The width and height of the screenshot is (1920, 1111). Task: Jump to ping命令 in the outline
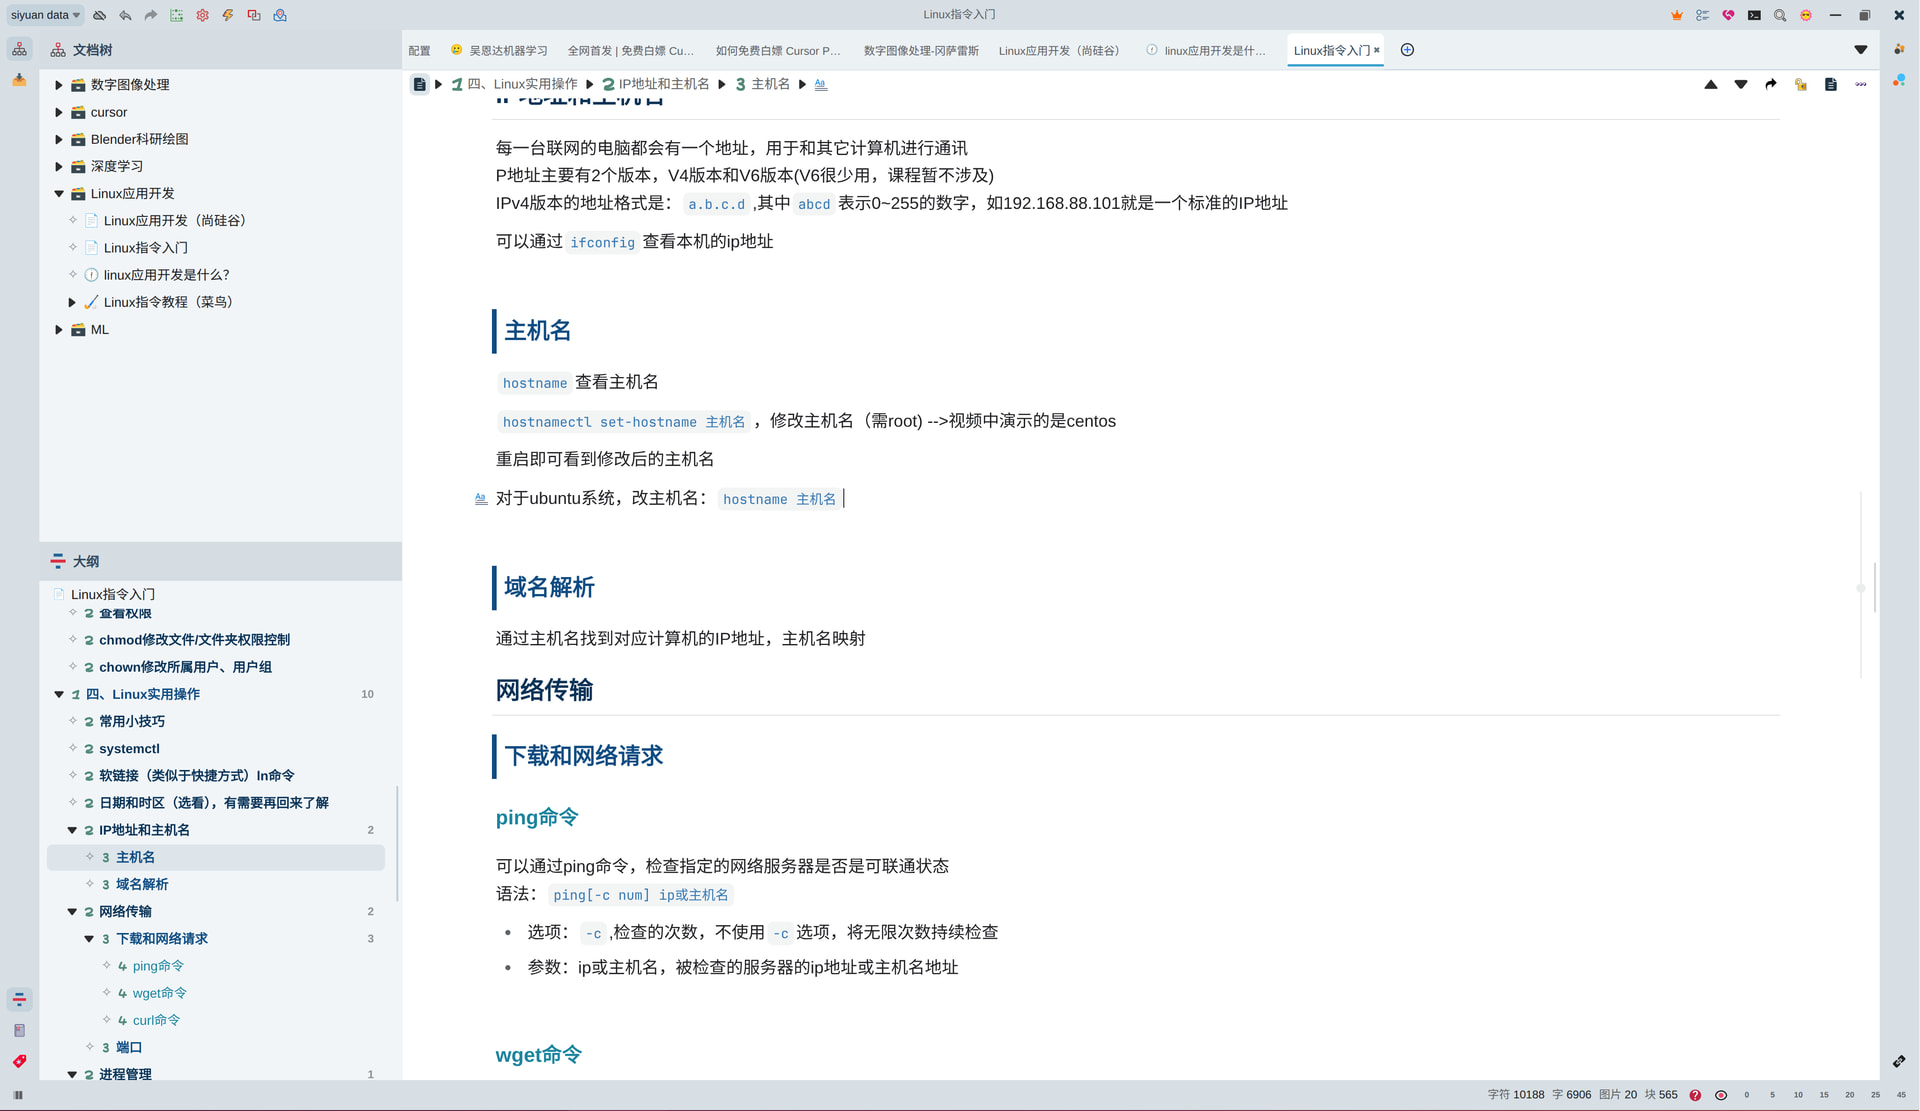[158, 965]
